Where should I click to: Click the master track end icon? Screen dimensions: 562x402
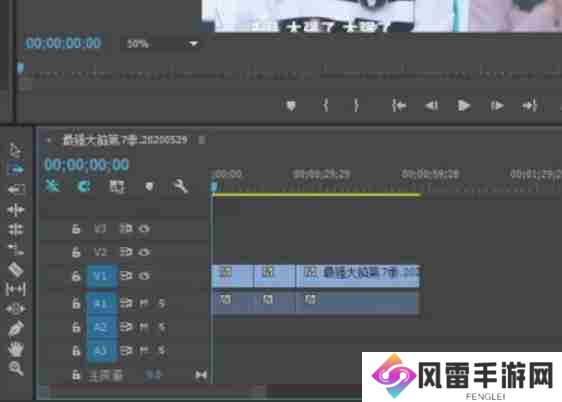[x=201, y=375]
